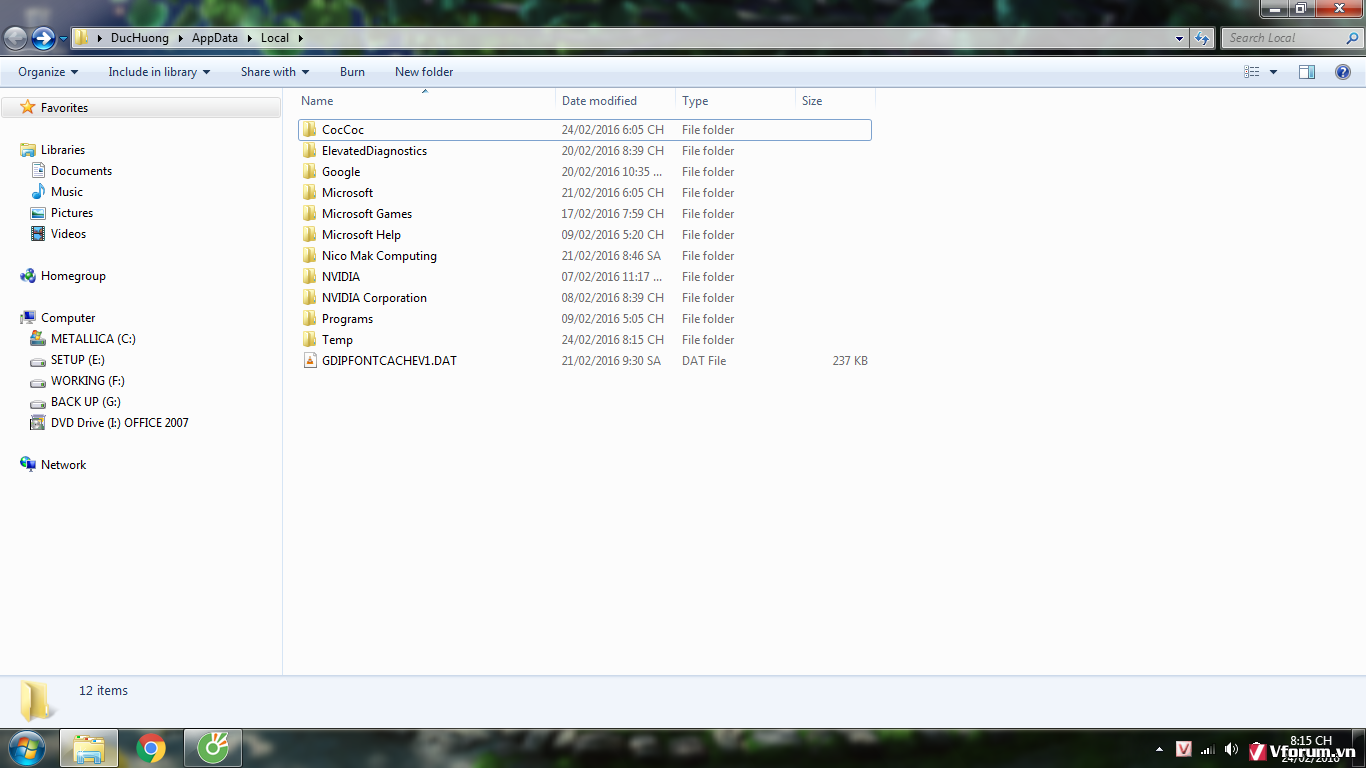
Task: Click the Refresh button beside address bar
Action: pyautogui.click(x=1202, y=38)
